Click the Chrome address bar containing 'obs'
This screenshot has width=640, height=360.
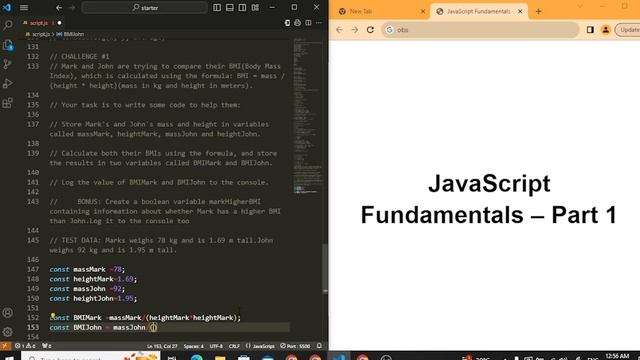480,30
